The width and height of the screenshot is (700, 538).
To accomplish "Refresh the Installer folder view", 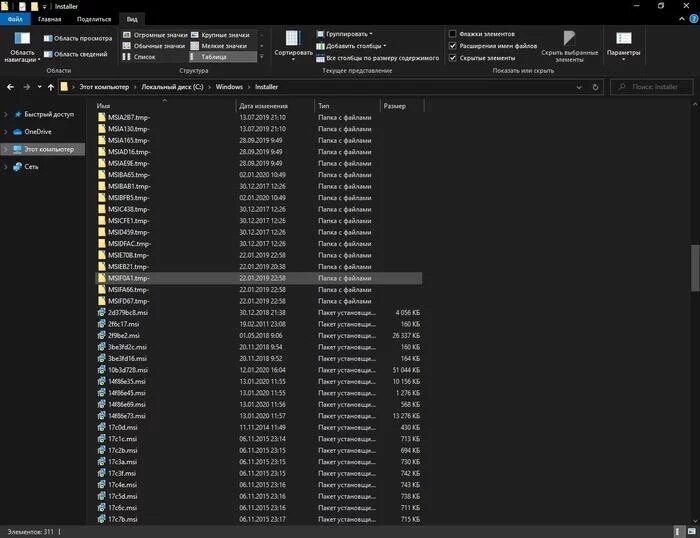I will pyautogui.click(x=595, y=87).
